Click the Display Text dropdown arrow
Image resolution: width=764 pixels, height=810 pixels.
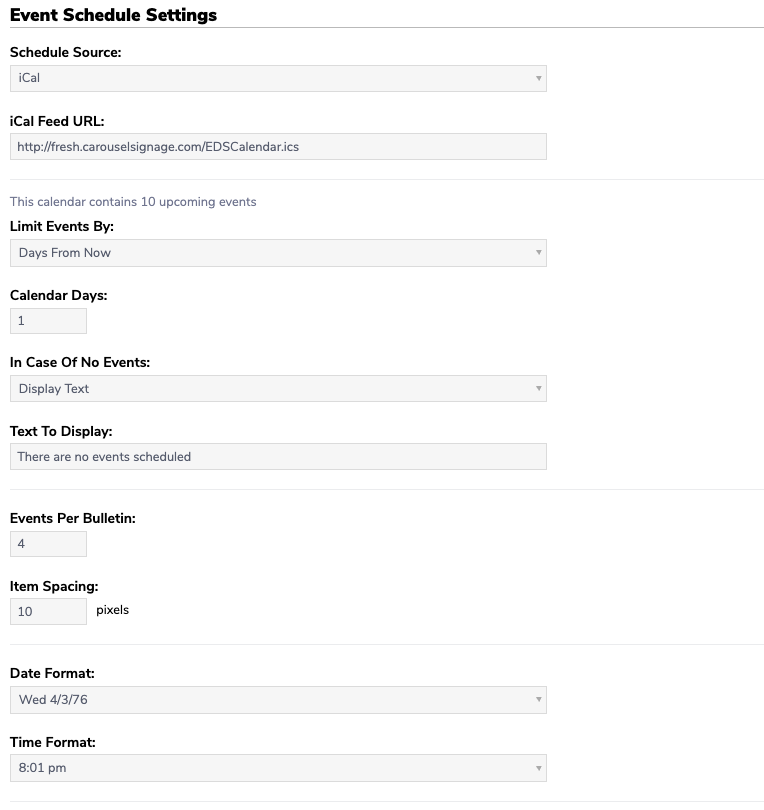pos(538,388)
